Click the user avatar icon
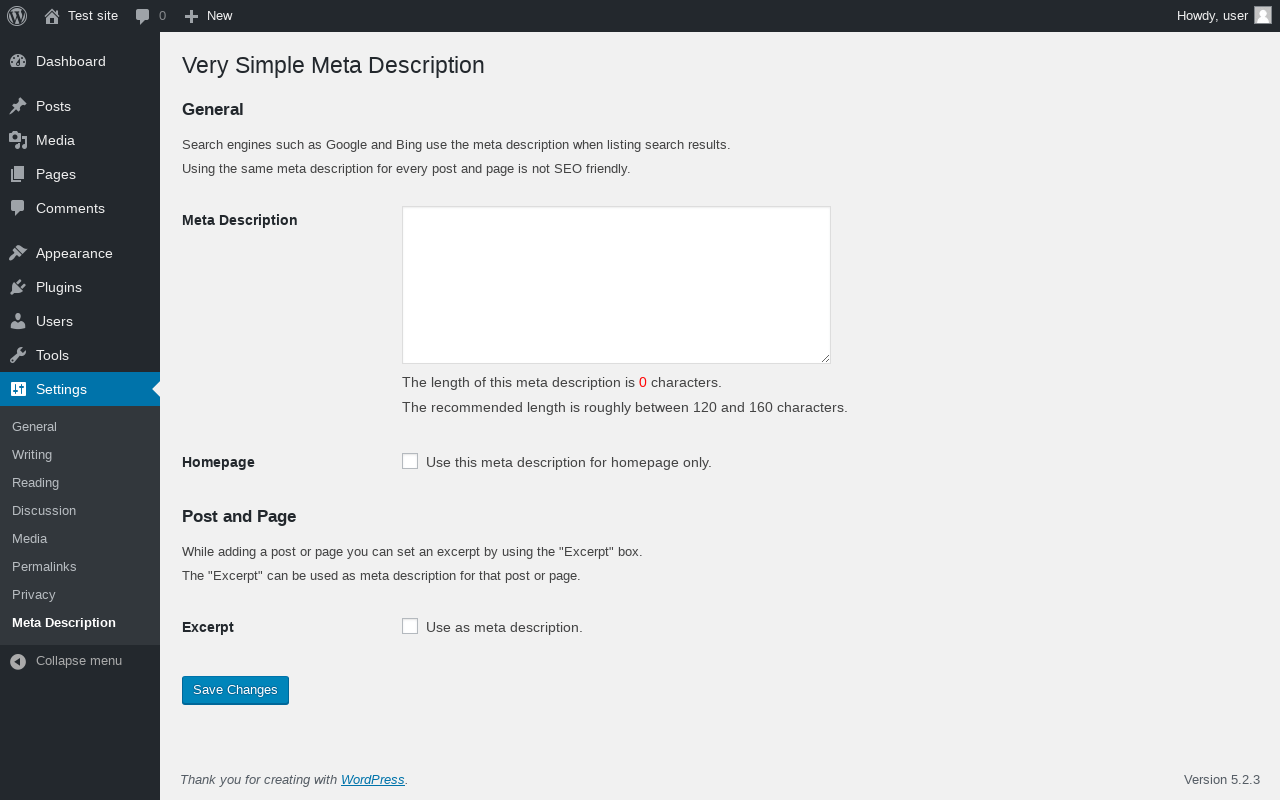Screen dimensions: 1280x800 click(x=1263, y=15)
